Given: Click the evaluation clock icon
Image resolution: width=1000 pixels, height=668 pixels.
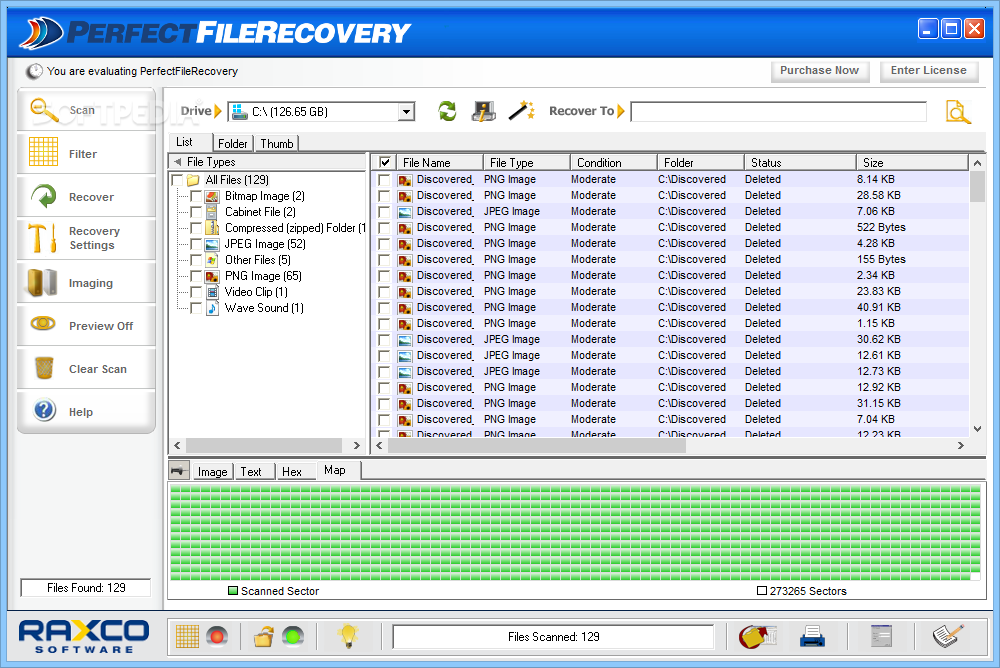Looking at the screenshot, I should [x=34, y=71].
